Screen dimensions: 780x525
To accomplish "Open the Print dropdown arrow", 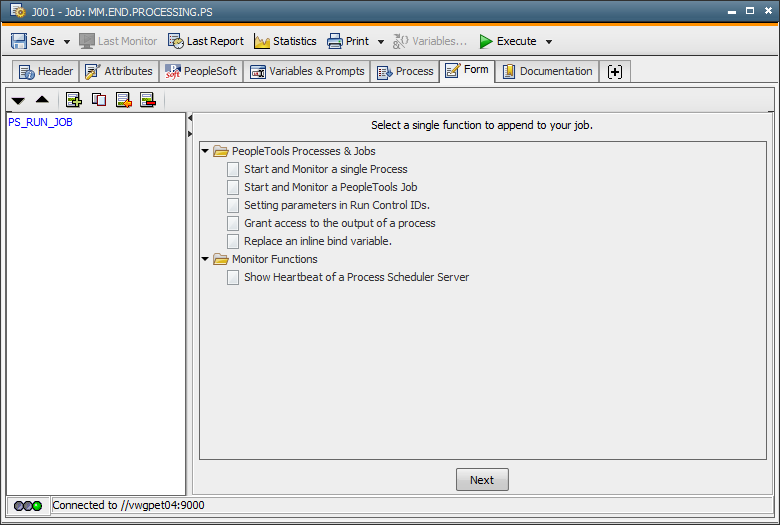I will pos(381,42).
